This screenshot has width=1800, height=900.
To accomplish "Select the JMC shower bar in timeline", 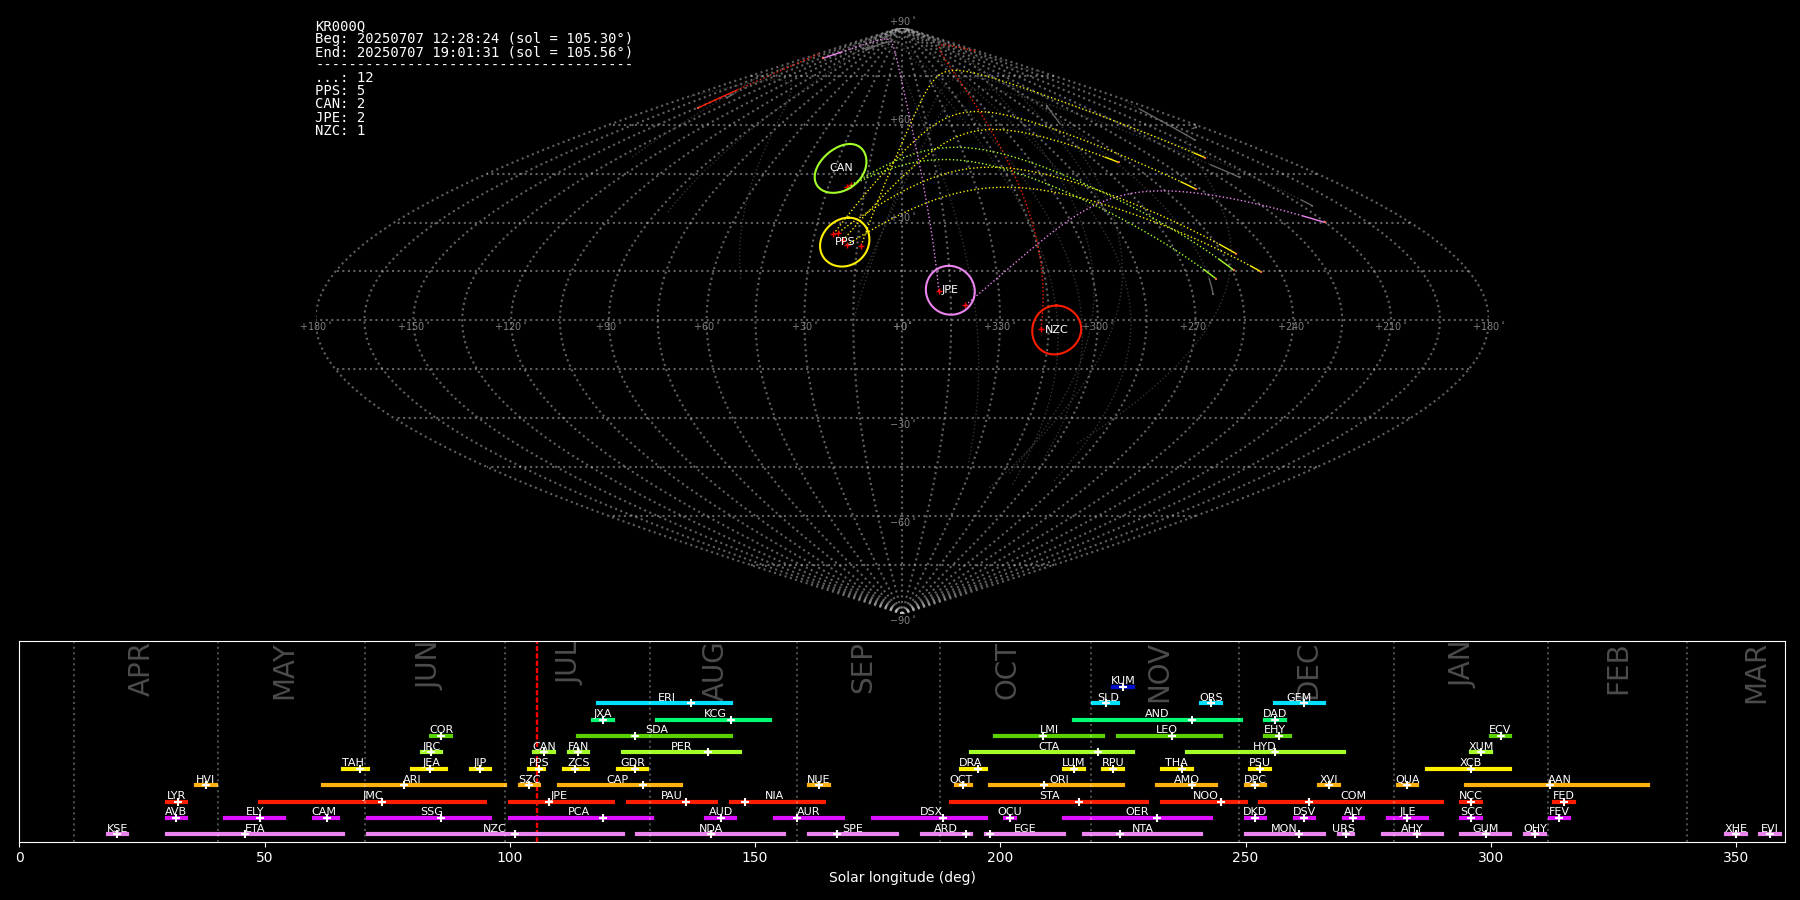I will [372, 802].
